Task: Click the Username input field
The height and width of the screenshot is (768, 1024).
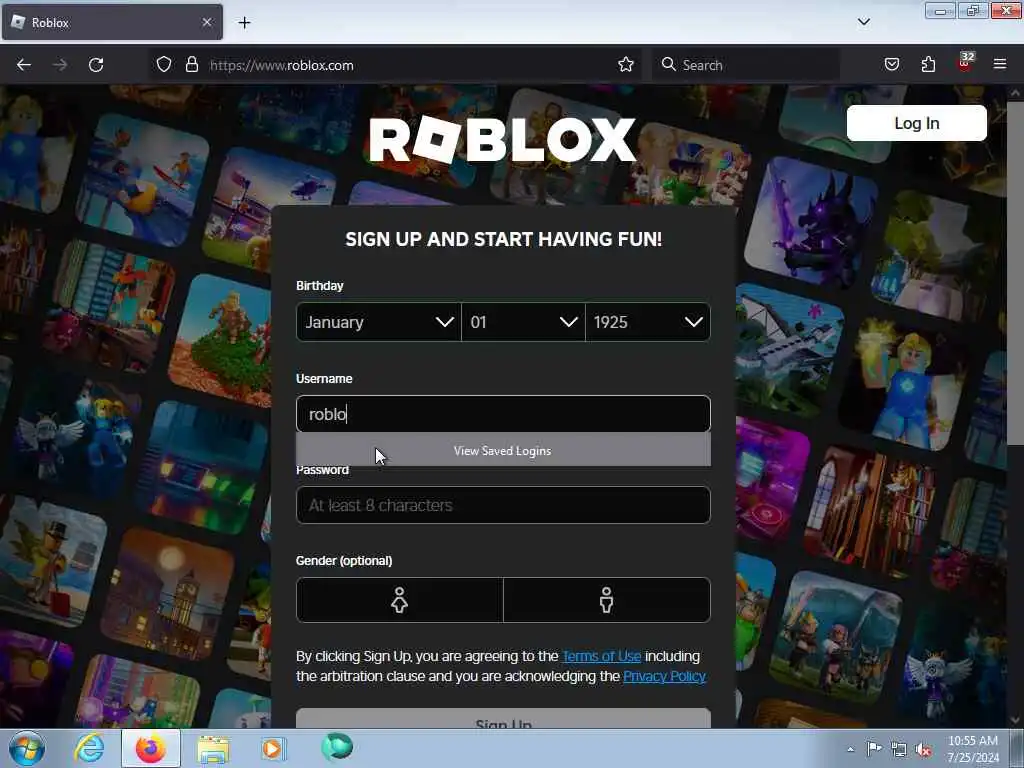Action: point(503,414)
